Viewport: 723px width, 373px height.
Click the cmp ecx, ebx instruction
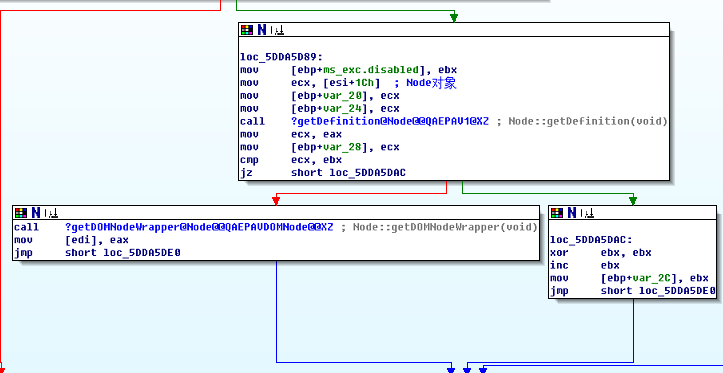click(291, 160)
